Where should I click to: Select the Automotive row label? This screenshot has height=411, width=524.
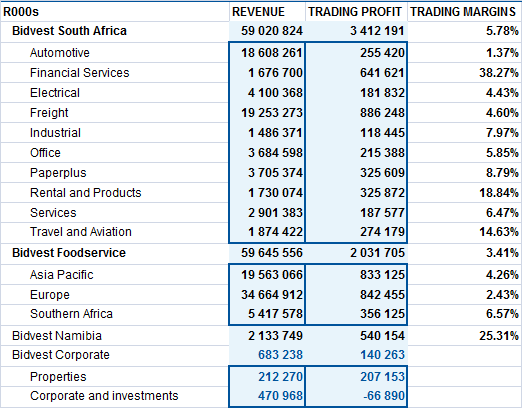point(60,53)
